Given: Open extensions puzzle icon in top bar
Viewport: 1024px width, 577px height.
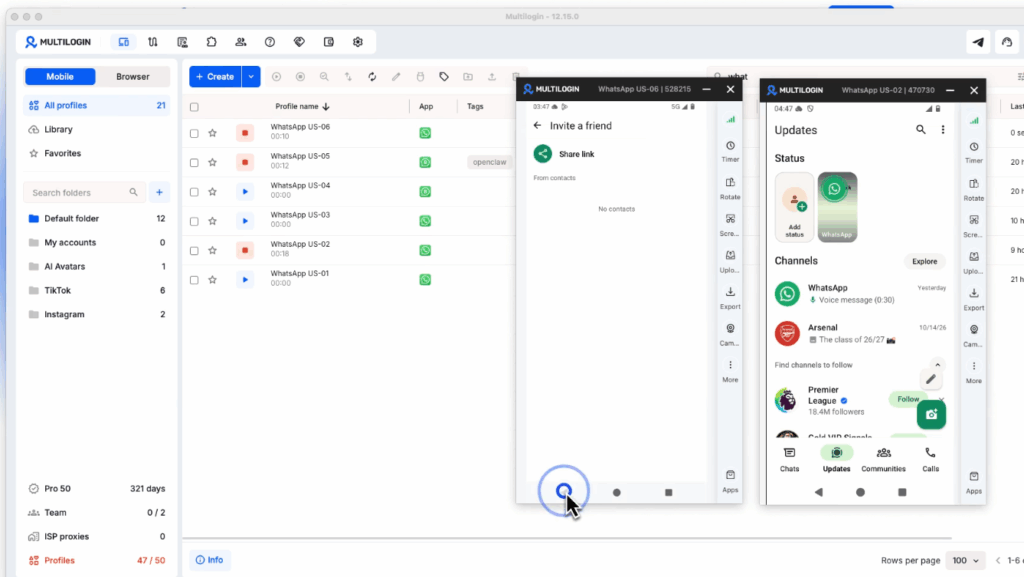Looking at the screenshot, I should click(x=212, y=42).
